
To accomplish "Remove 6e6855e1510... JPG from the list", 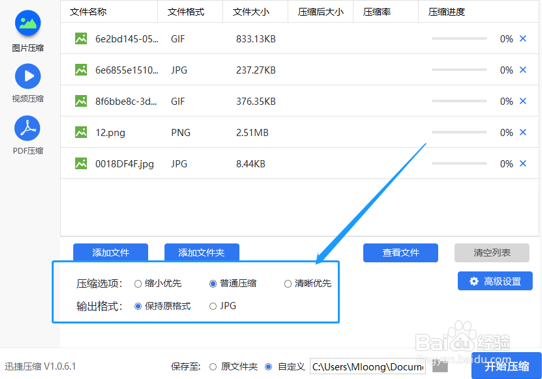I will [523, 70].
